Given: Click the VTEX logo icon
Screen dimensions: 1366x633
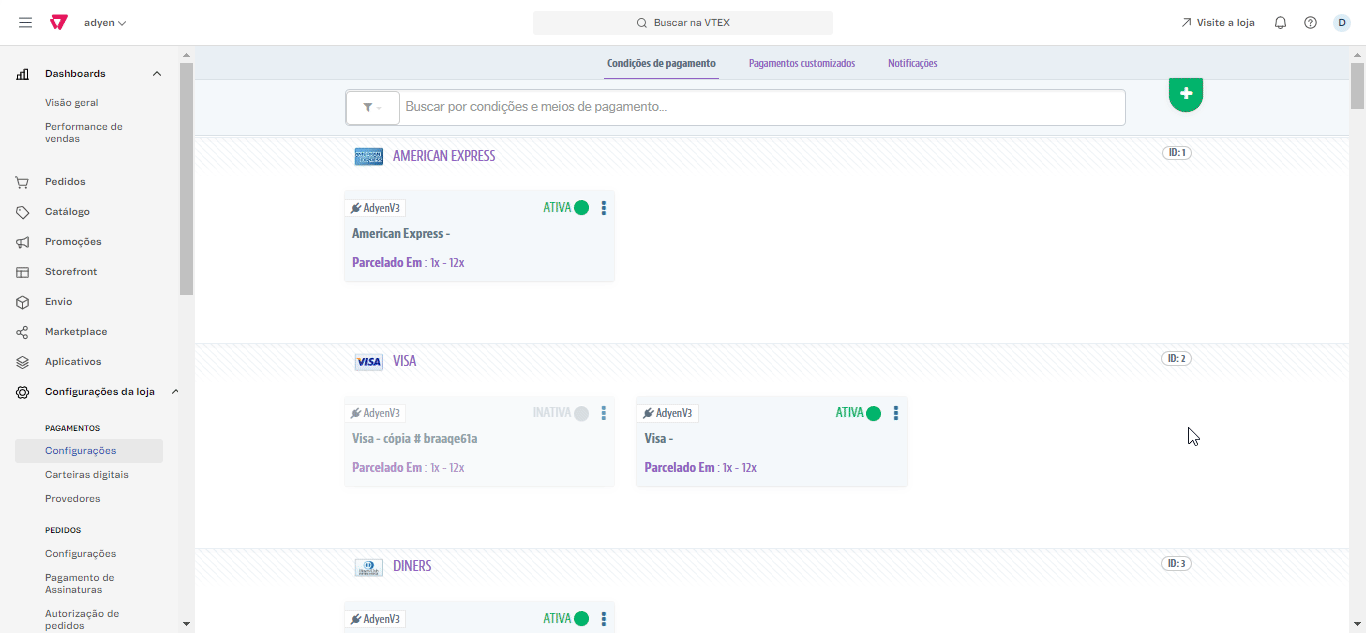Looking at the screenshot, I should point(59,22).
